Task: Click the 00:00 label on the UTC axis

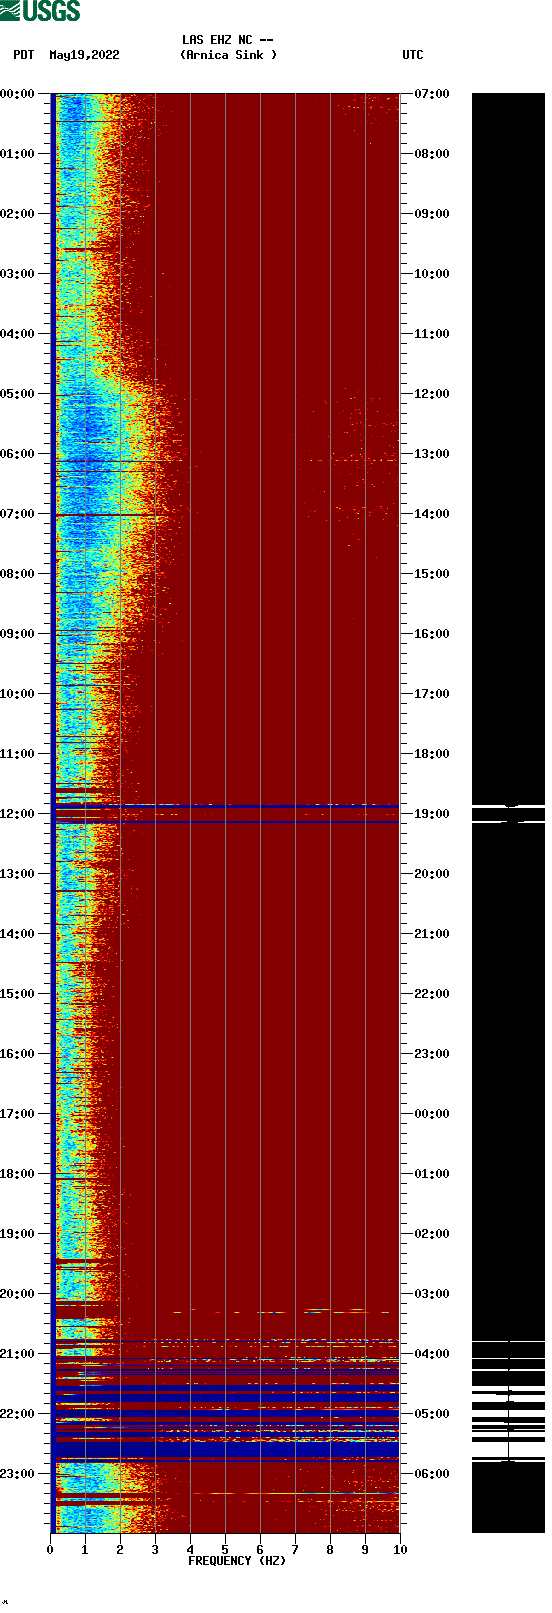Action: coord(432,1114)
